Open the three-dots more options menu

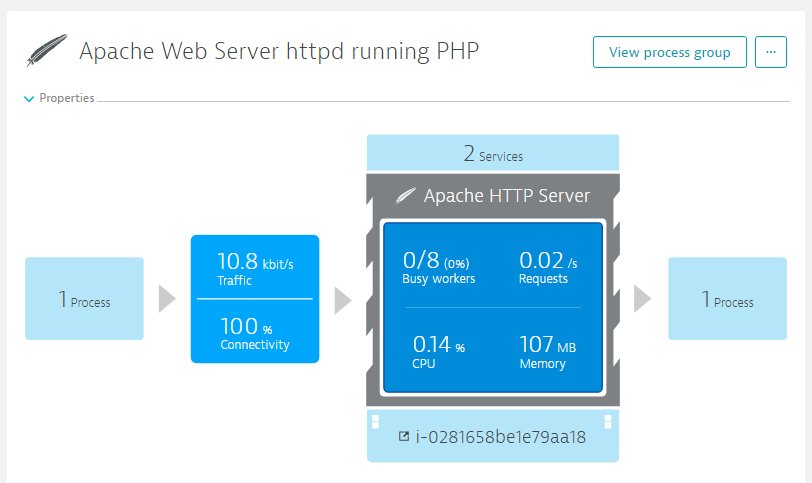click(771, 52)
